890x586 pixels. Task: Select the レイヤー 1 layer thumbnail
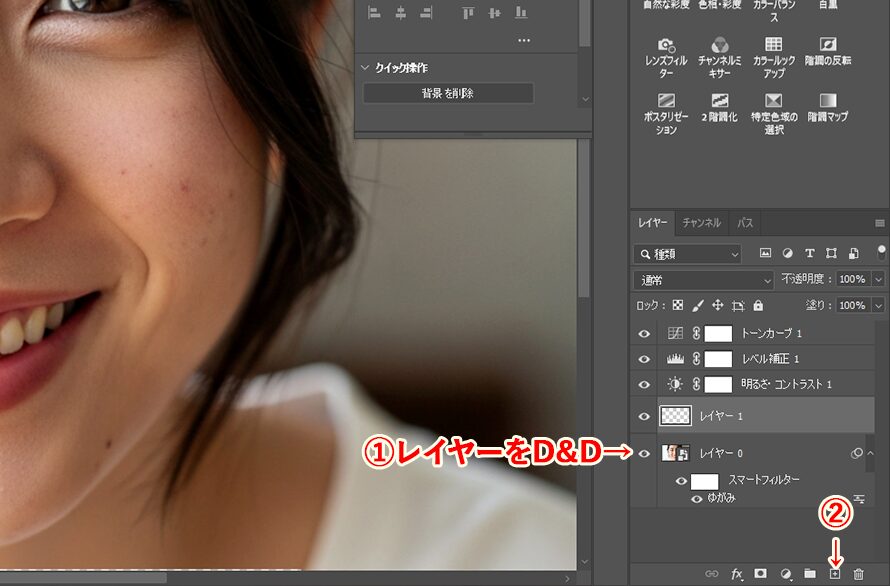674,416
